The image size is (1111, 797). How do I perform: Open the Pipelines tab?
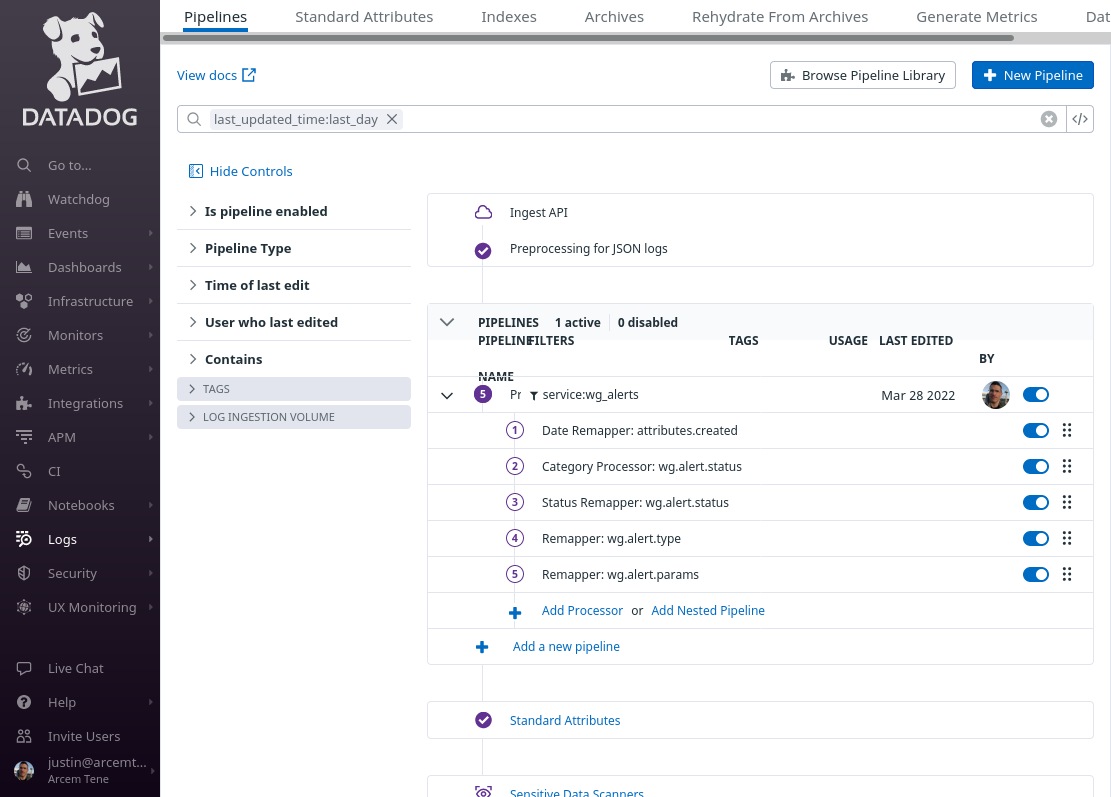[x=215, y=16]
